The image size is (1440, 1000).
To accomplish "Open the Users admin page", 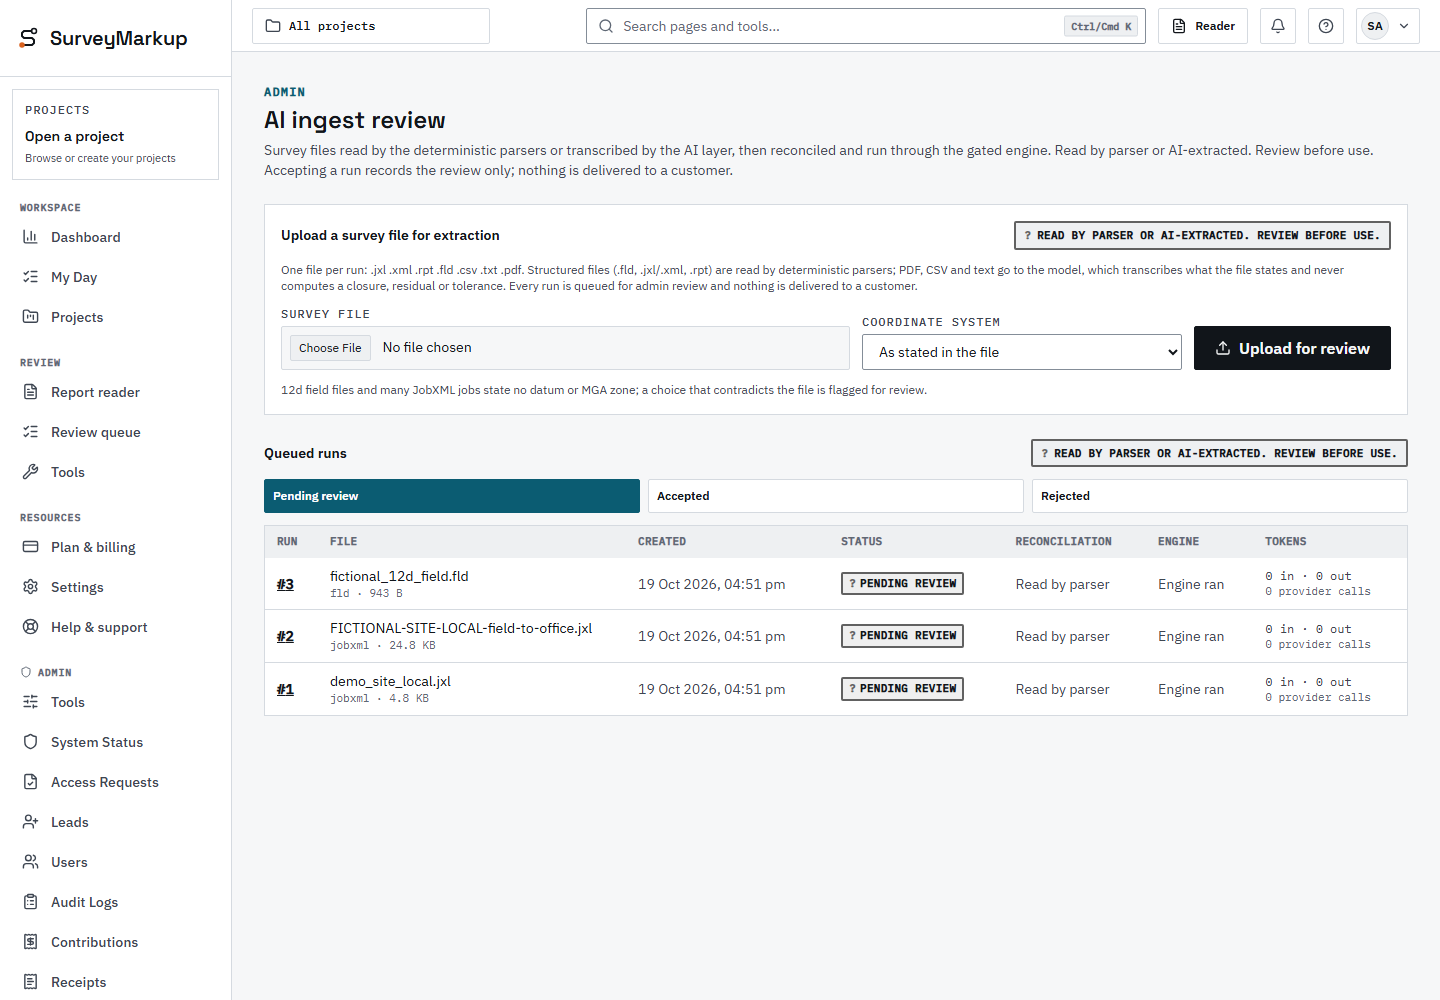I will click(x=115, y=862).
